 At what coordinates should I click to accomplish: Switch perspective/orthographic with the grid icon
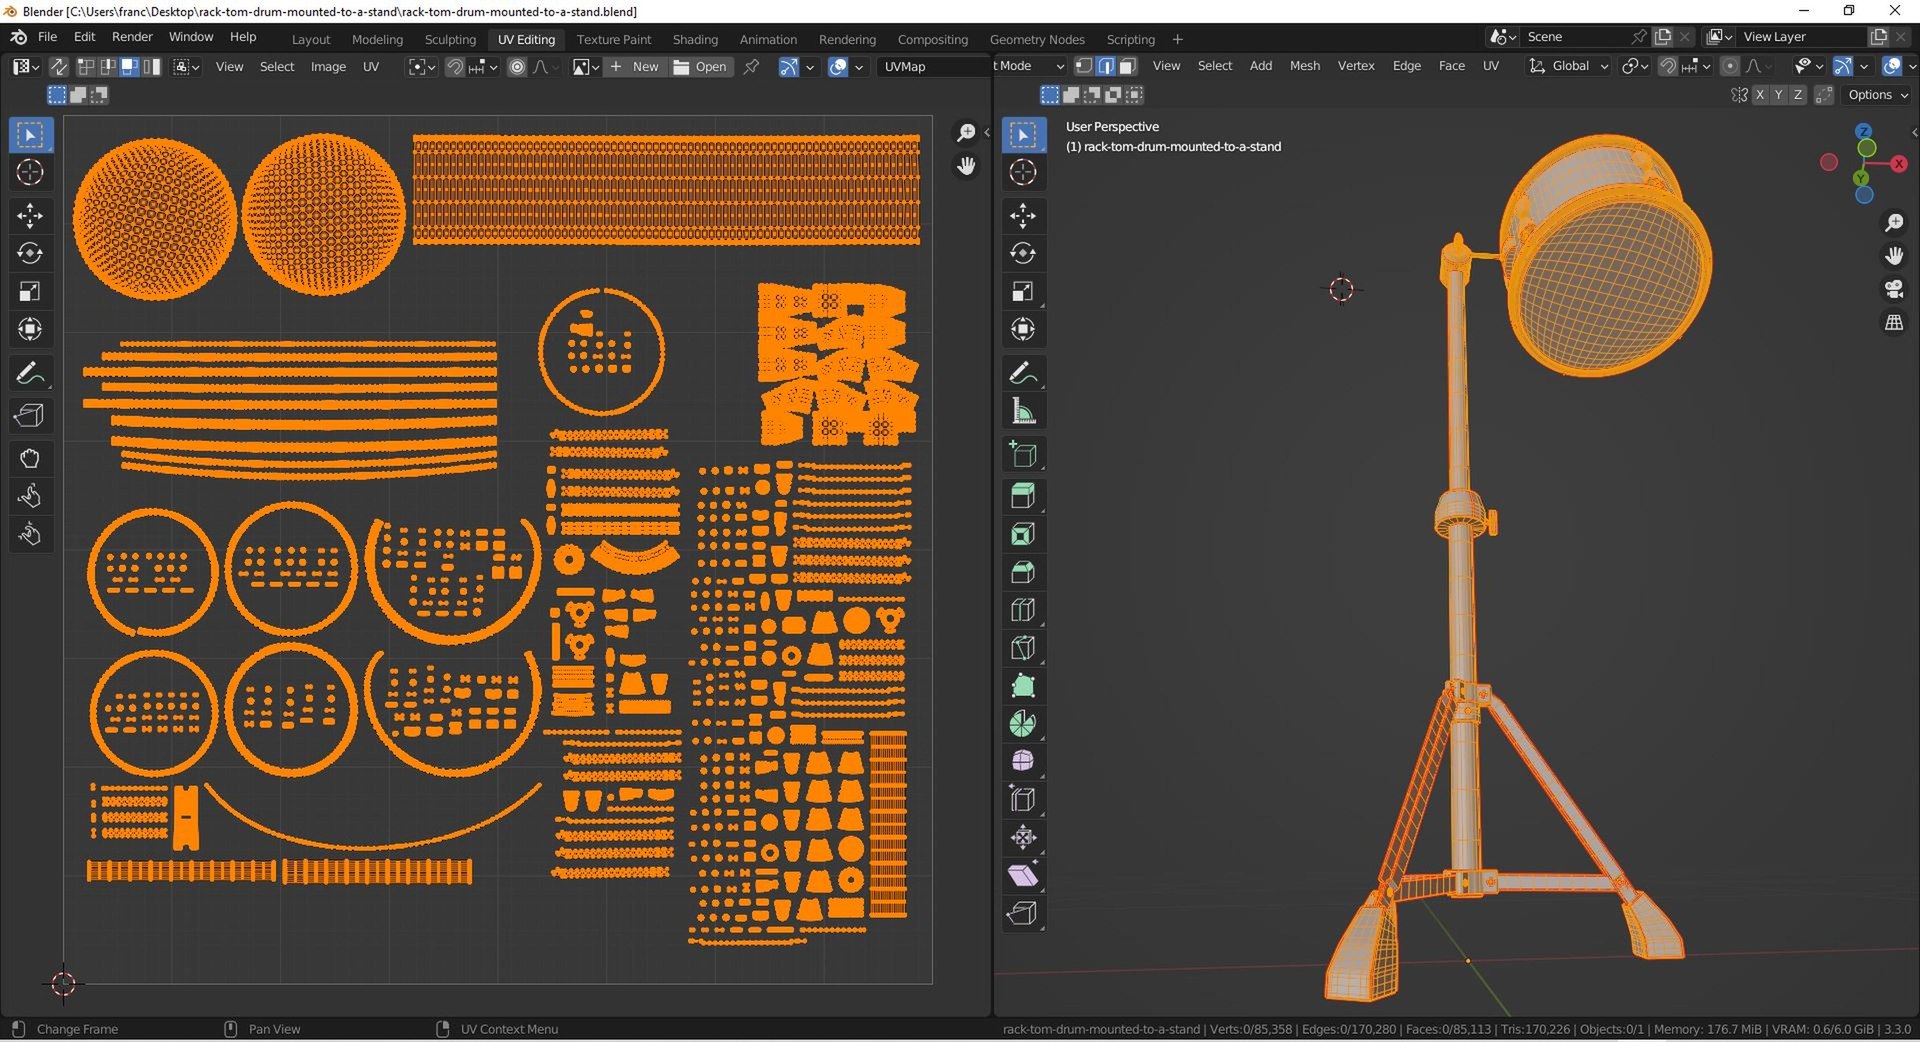pos(1894,323)
